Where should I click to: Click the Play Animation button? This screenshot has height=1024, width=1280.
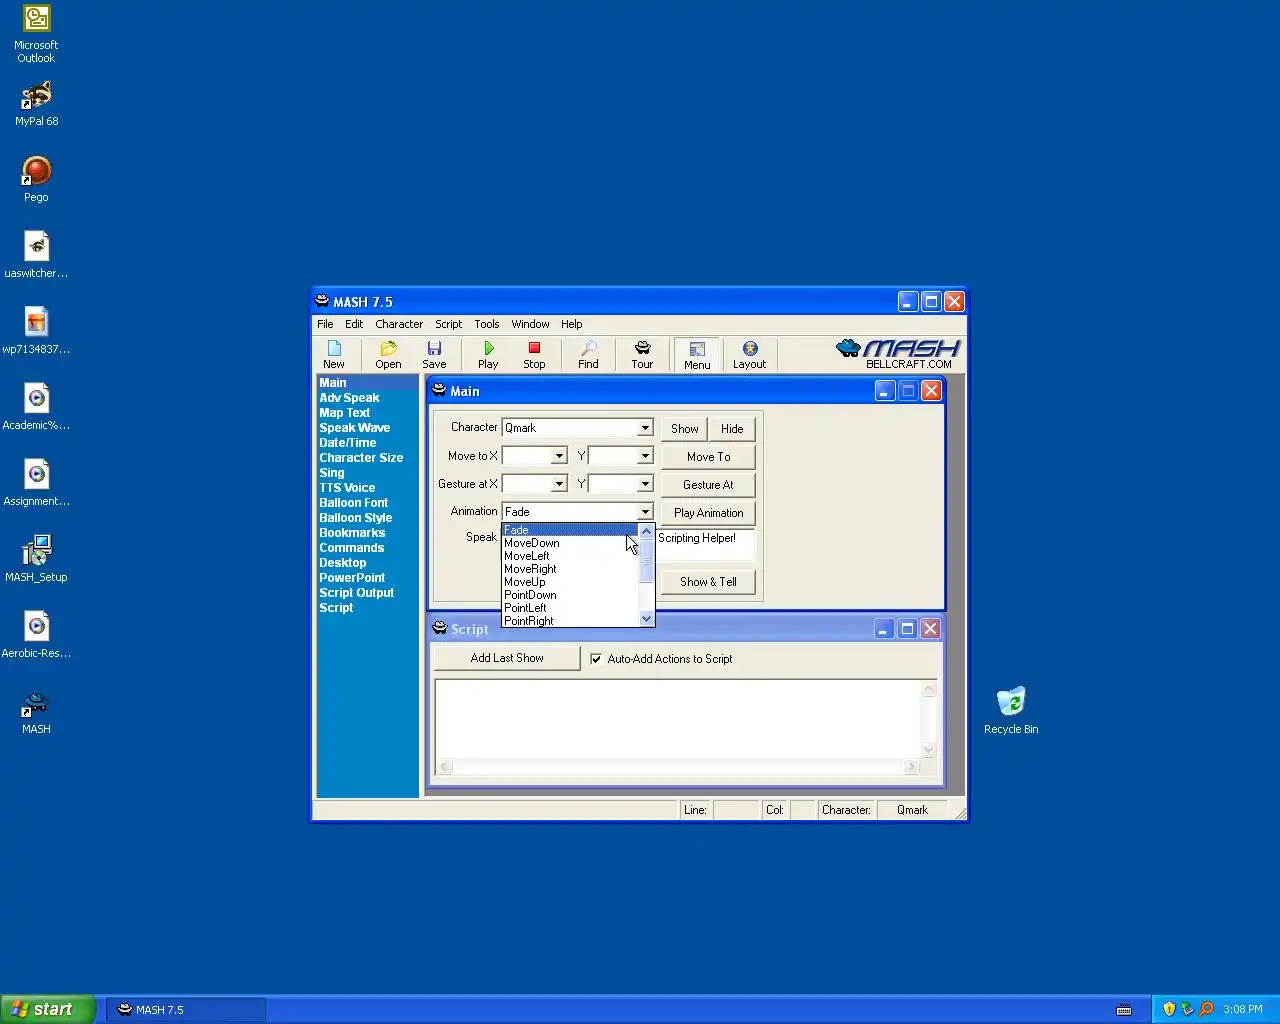click(708, 513)
